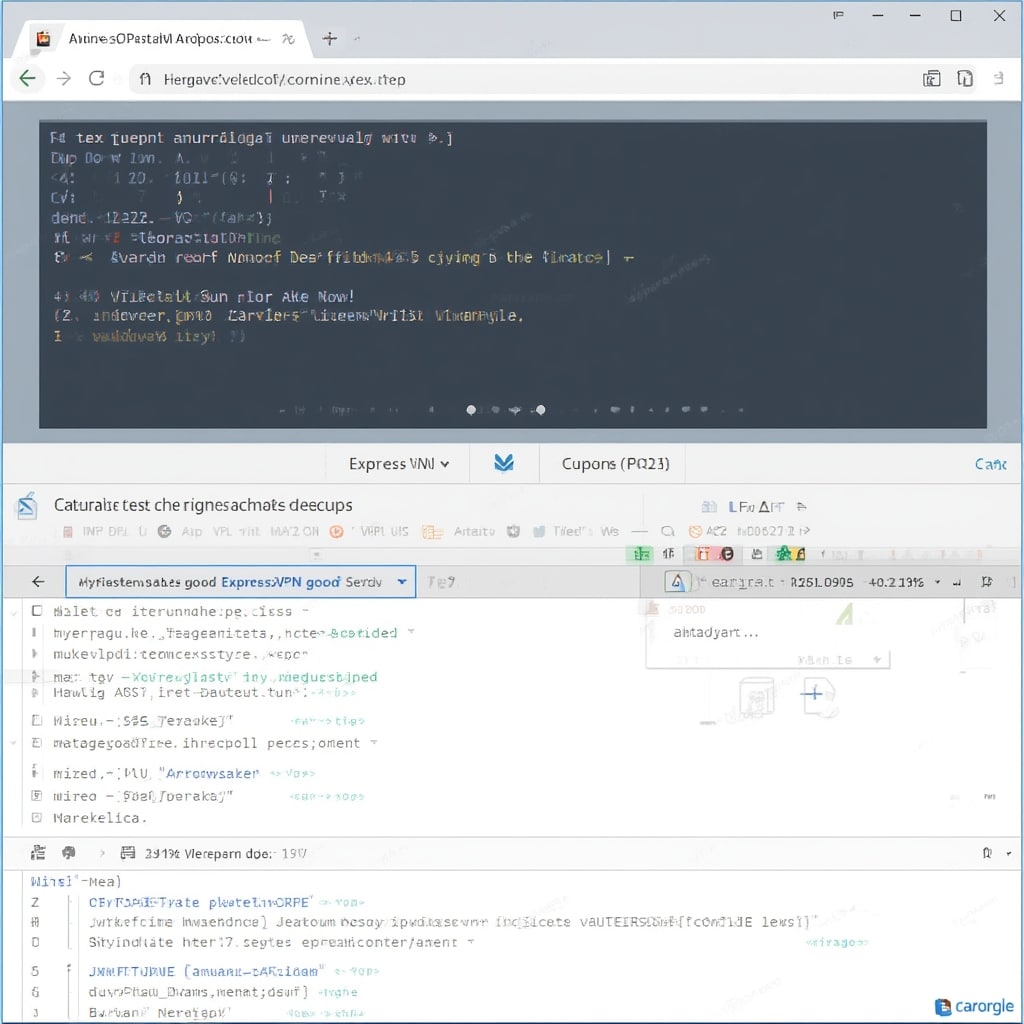Tick the checkbox beside 'Marekelica'

37,817
